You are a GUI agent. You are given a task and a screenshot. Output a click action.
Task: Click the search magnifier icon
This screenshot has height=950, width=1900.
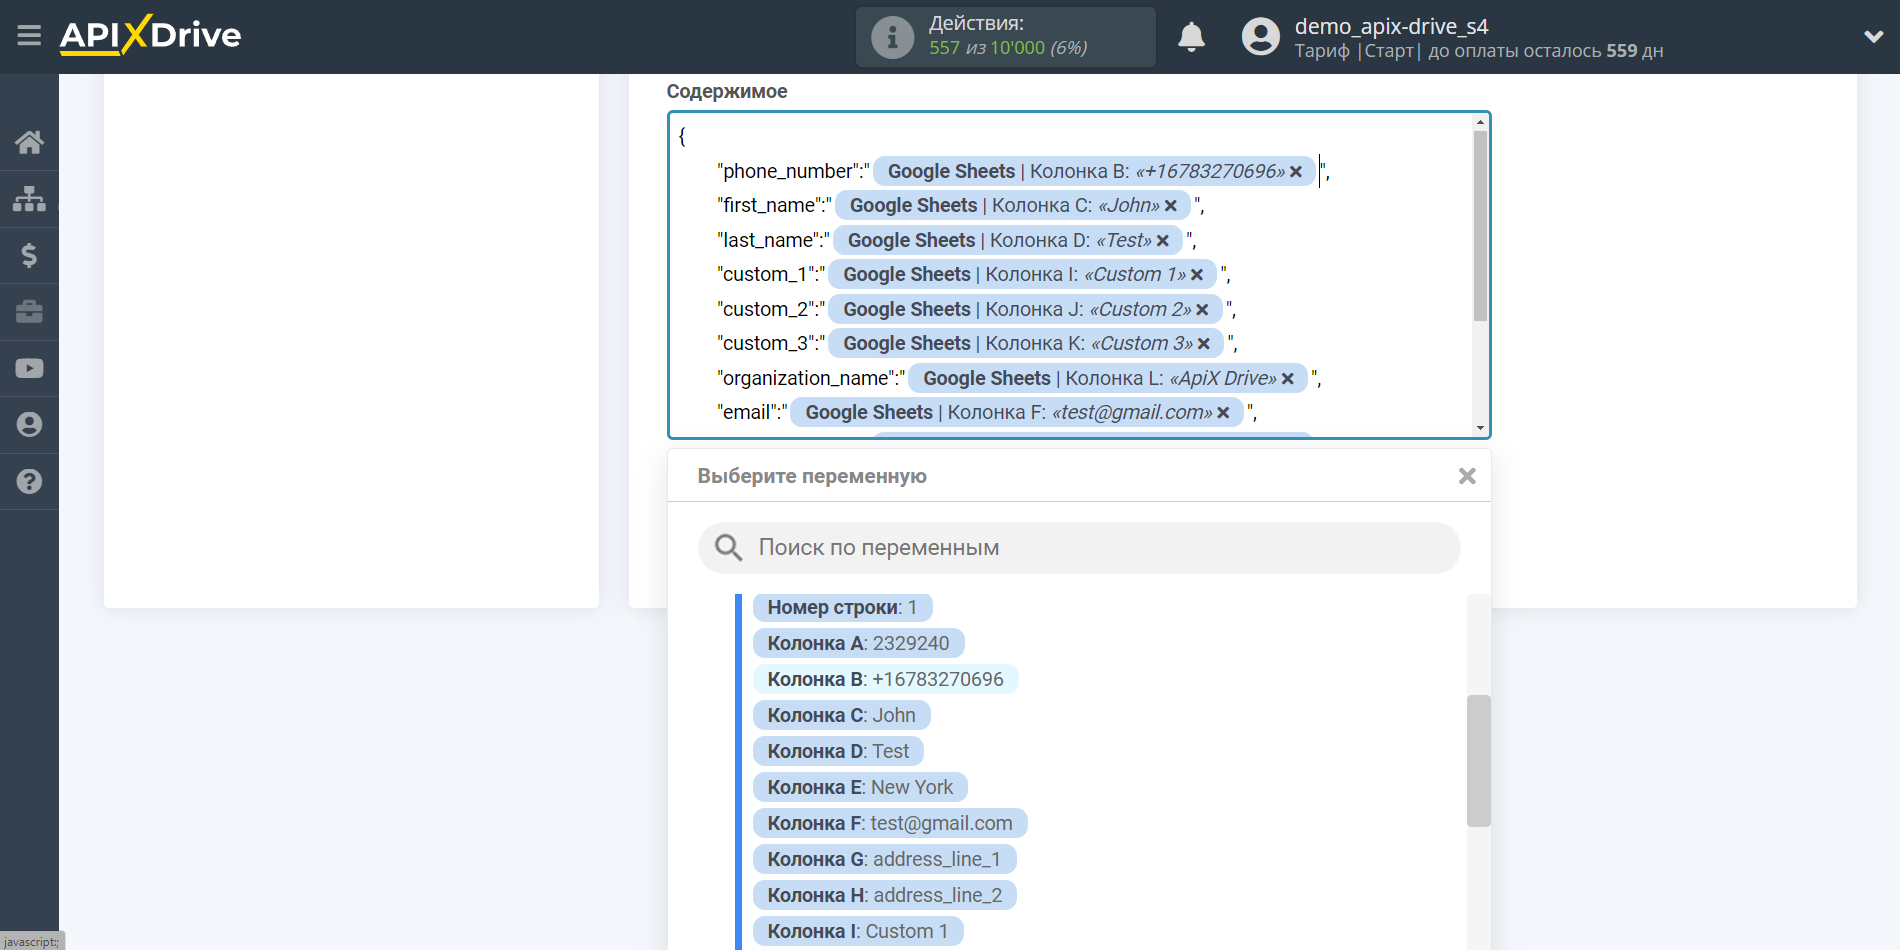(x=728, y=547)
